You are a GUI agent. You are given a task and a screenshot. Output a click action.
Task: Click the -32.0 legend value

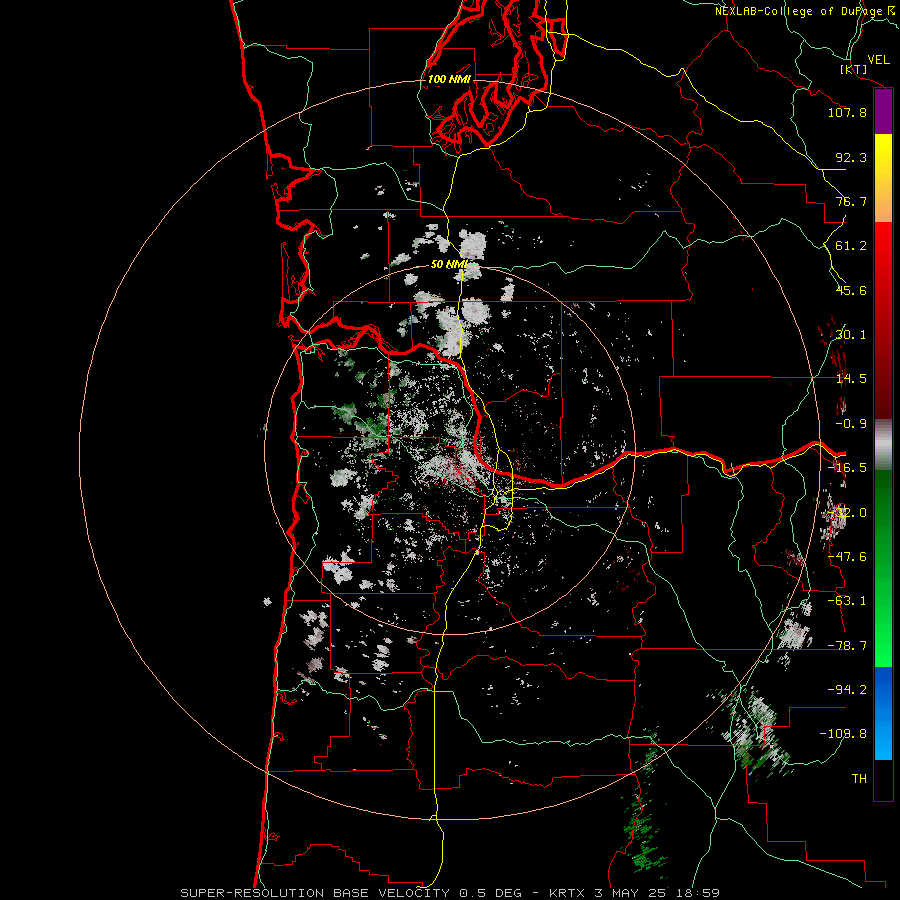click(847, 513)
